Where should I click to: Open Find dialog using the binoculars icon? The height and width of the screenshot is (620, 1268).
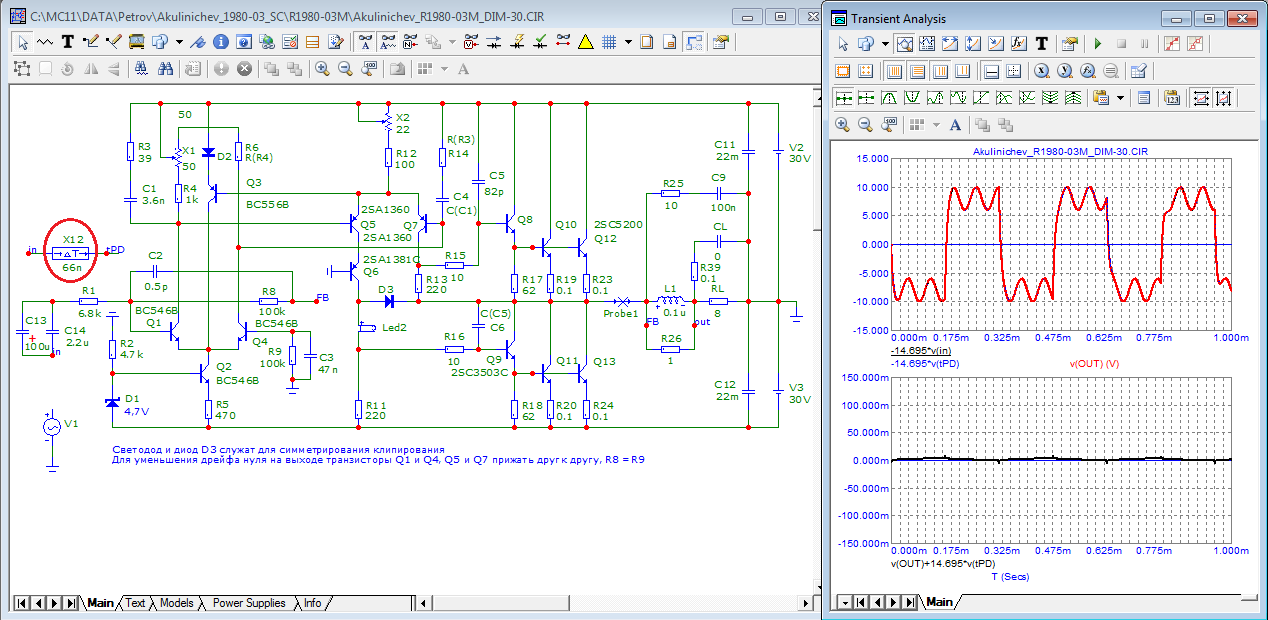coord(166,68)
